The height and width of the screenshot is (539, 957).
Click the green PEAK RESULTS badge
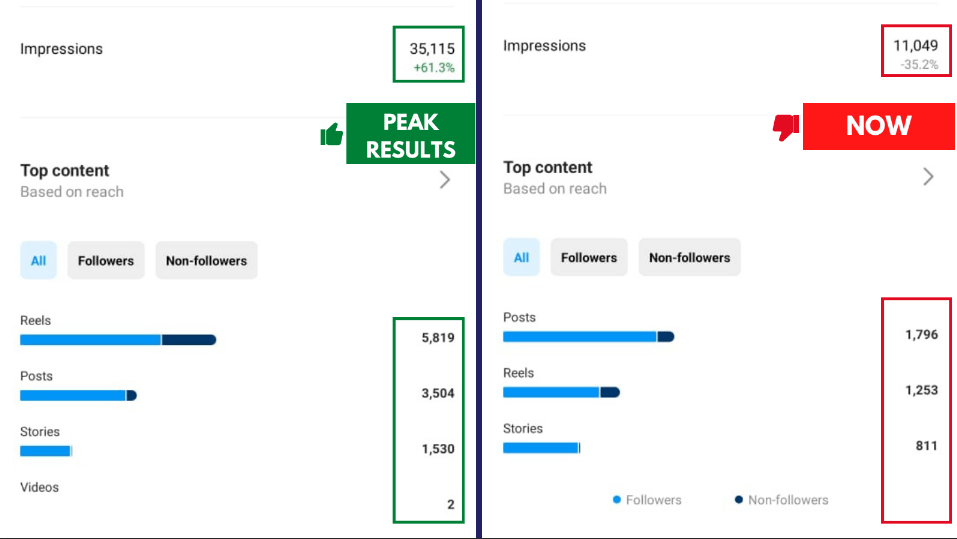[410, 135]
